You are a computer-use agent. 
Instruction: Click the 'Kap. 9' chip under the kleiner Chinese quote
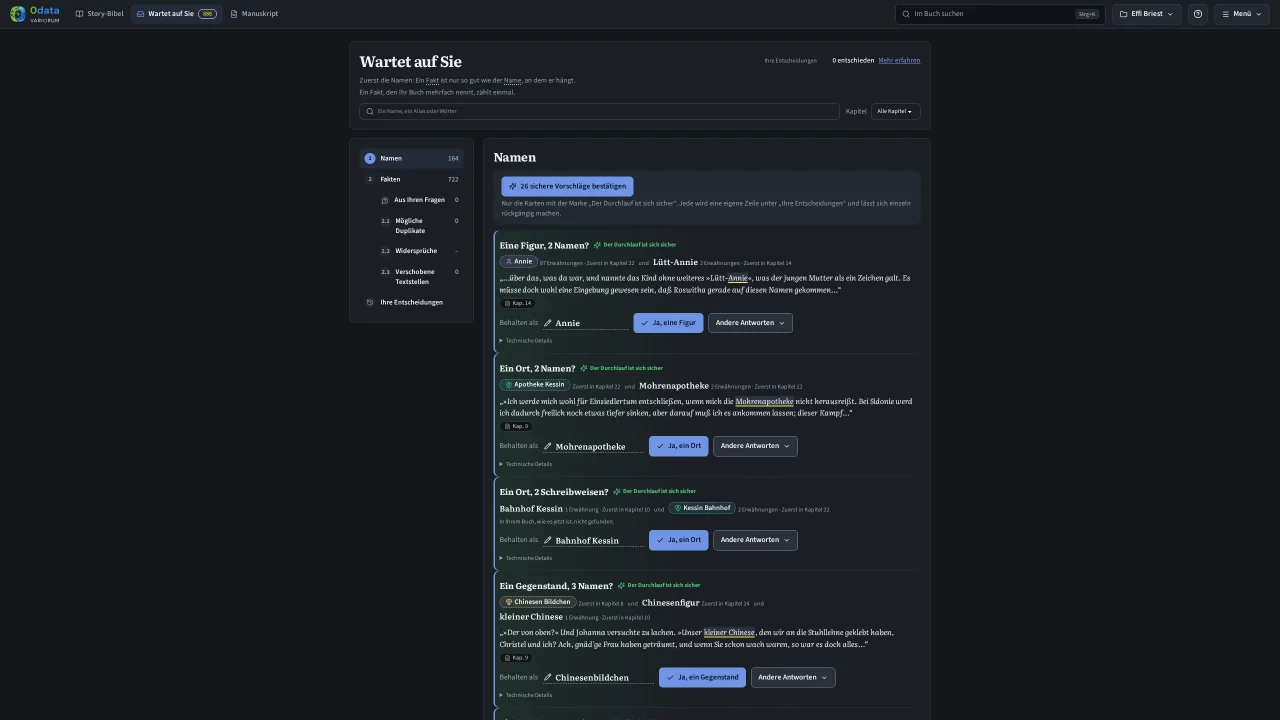(x=515, y=657)
